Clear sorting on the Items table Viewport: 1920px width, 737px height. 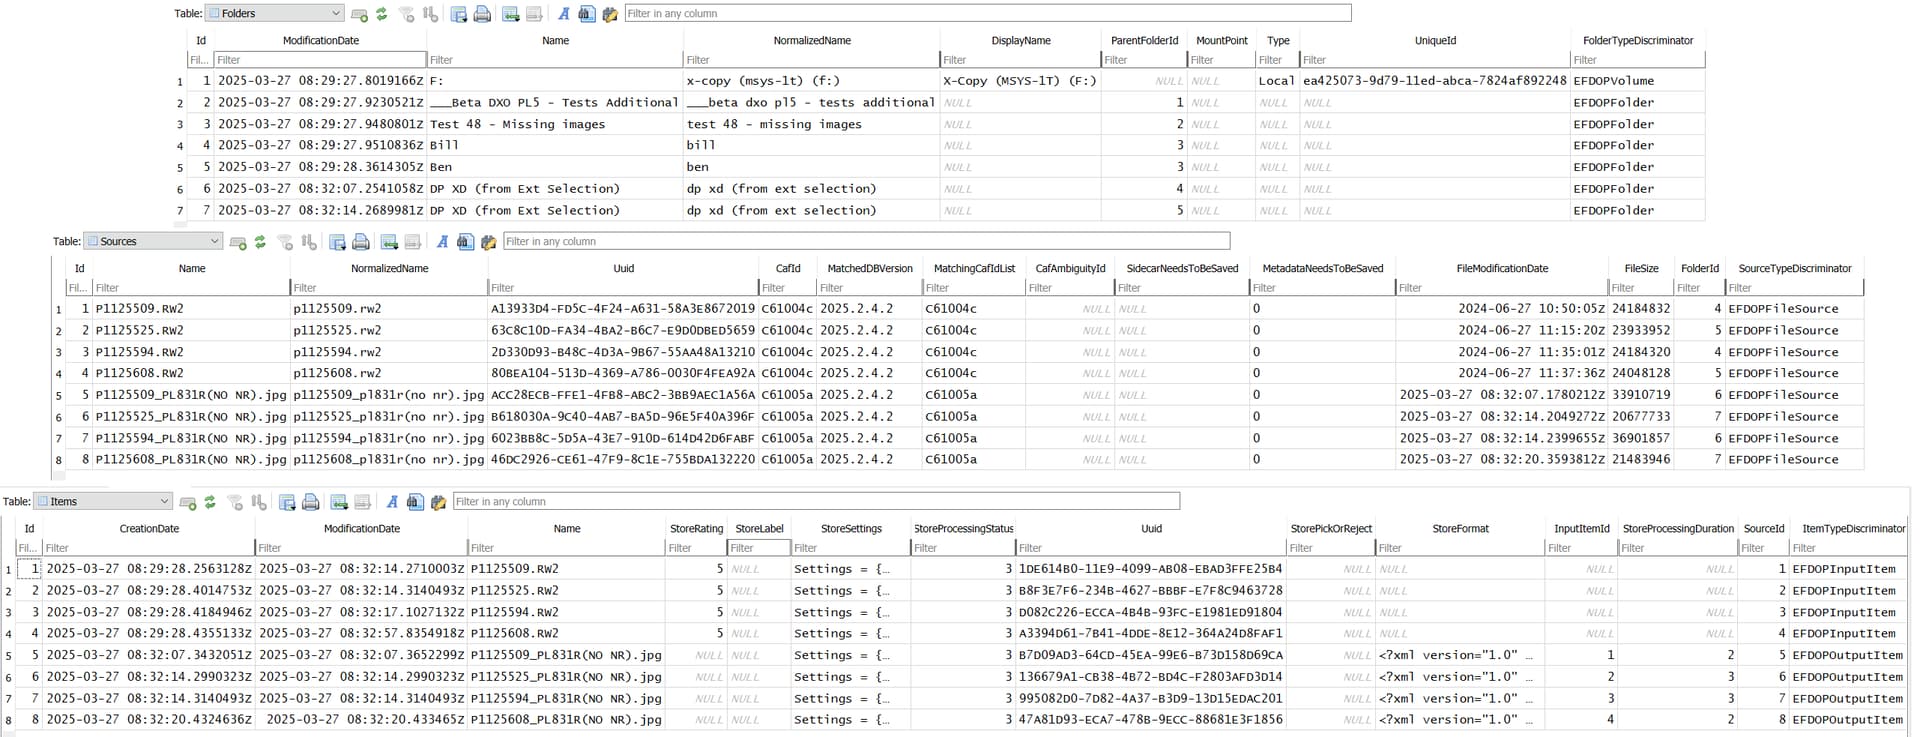point(259,502)
